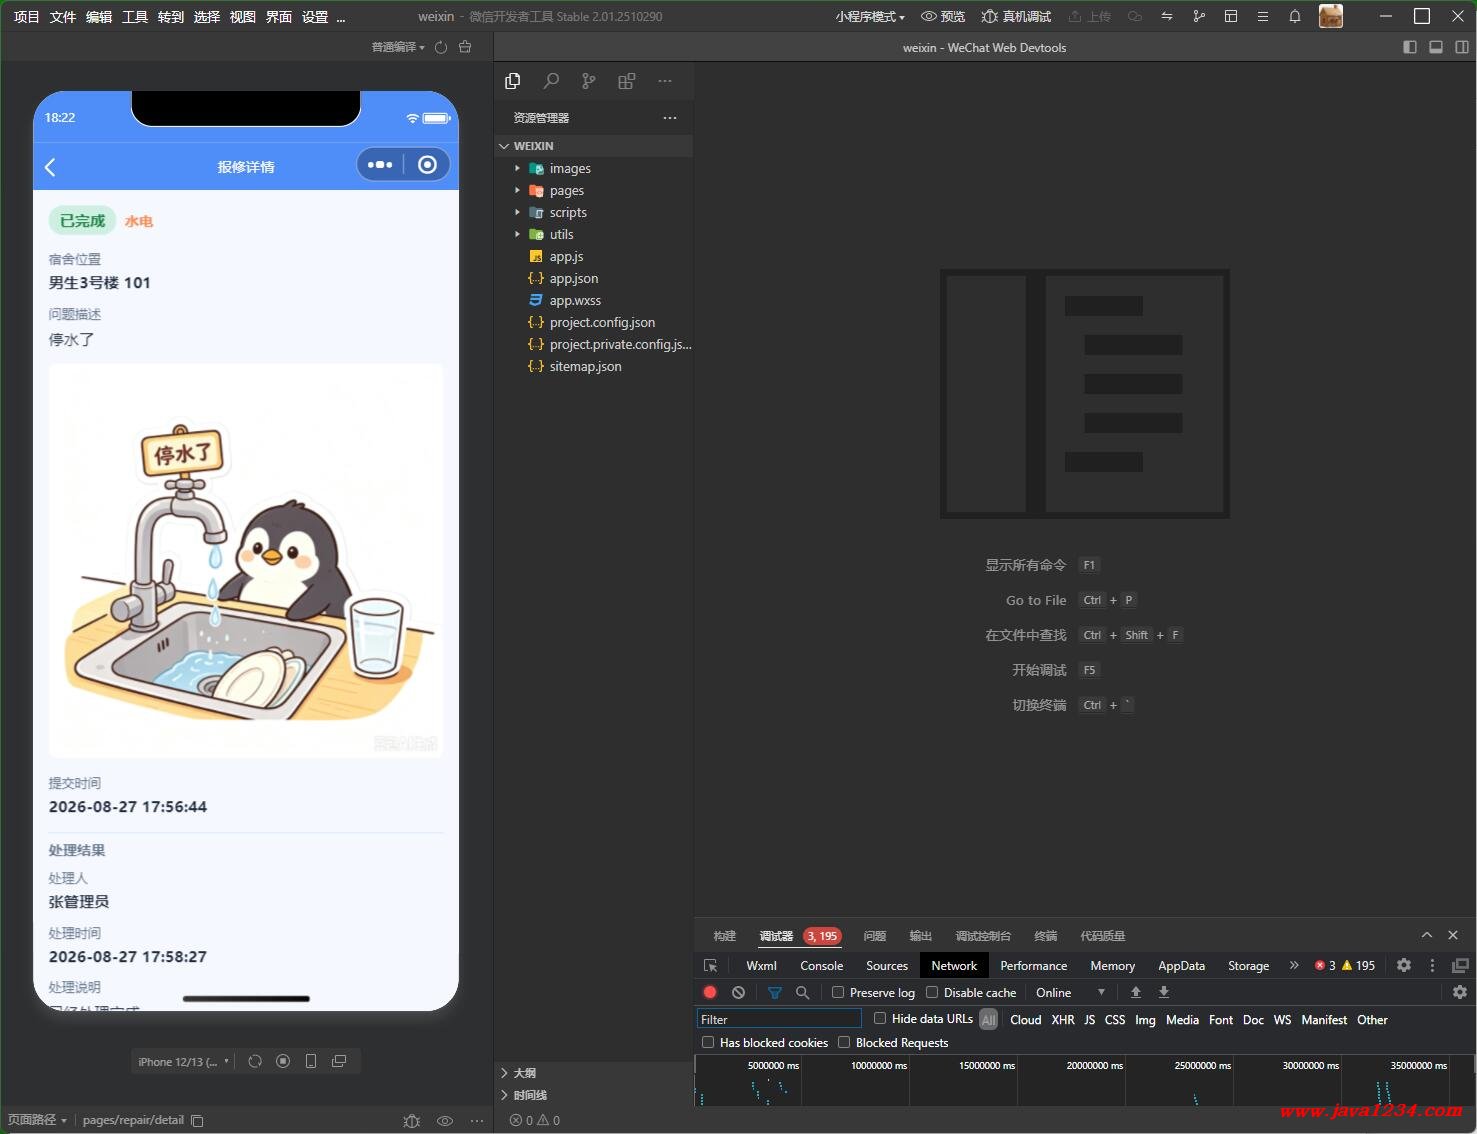
Task: Open the version management branch icon in title bar
Action: pos(1199,16)
